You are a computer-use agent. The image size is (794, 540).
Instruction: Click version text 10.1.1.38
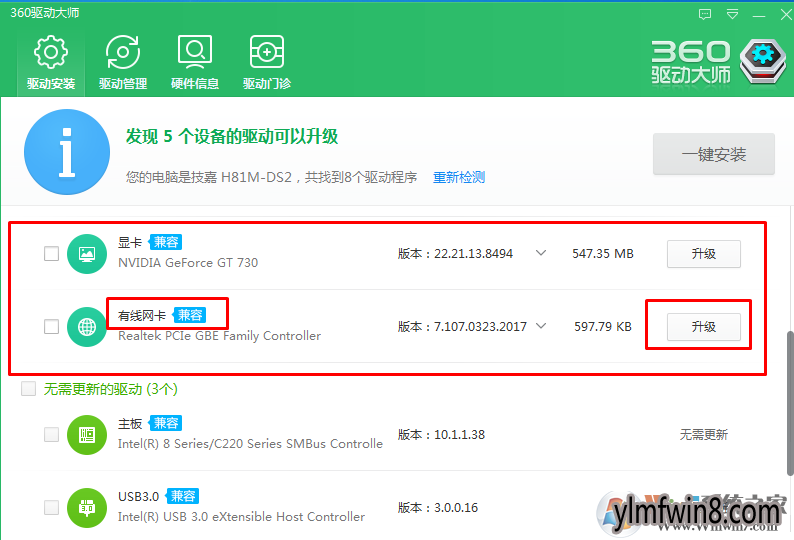point(459,435)
